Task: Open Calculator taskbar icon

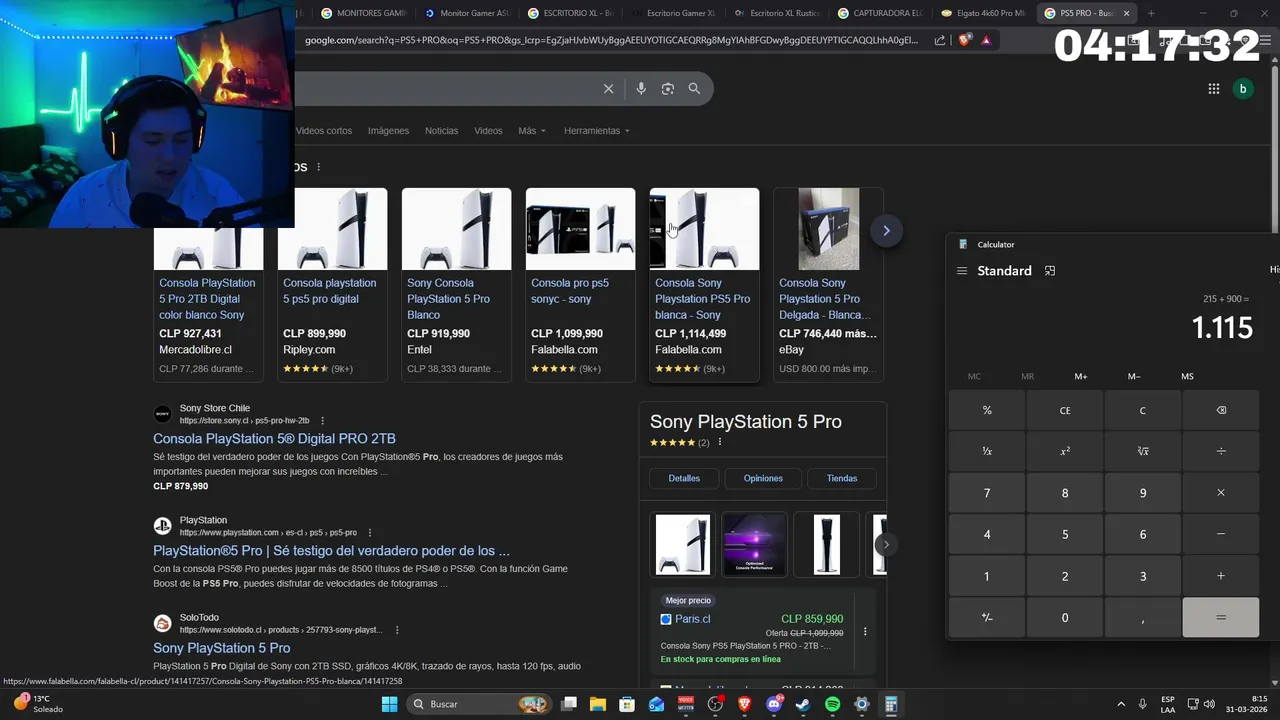Action: (x=891, y=704)
